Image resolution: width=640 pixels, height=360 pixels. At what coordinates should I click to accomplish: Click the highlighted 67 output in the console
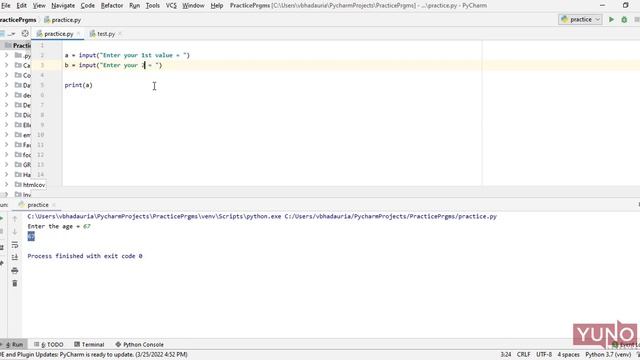click(31, 236)
